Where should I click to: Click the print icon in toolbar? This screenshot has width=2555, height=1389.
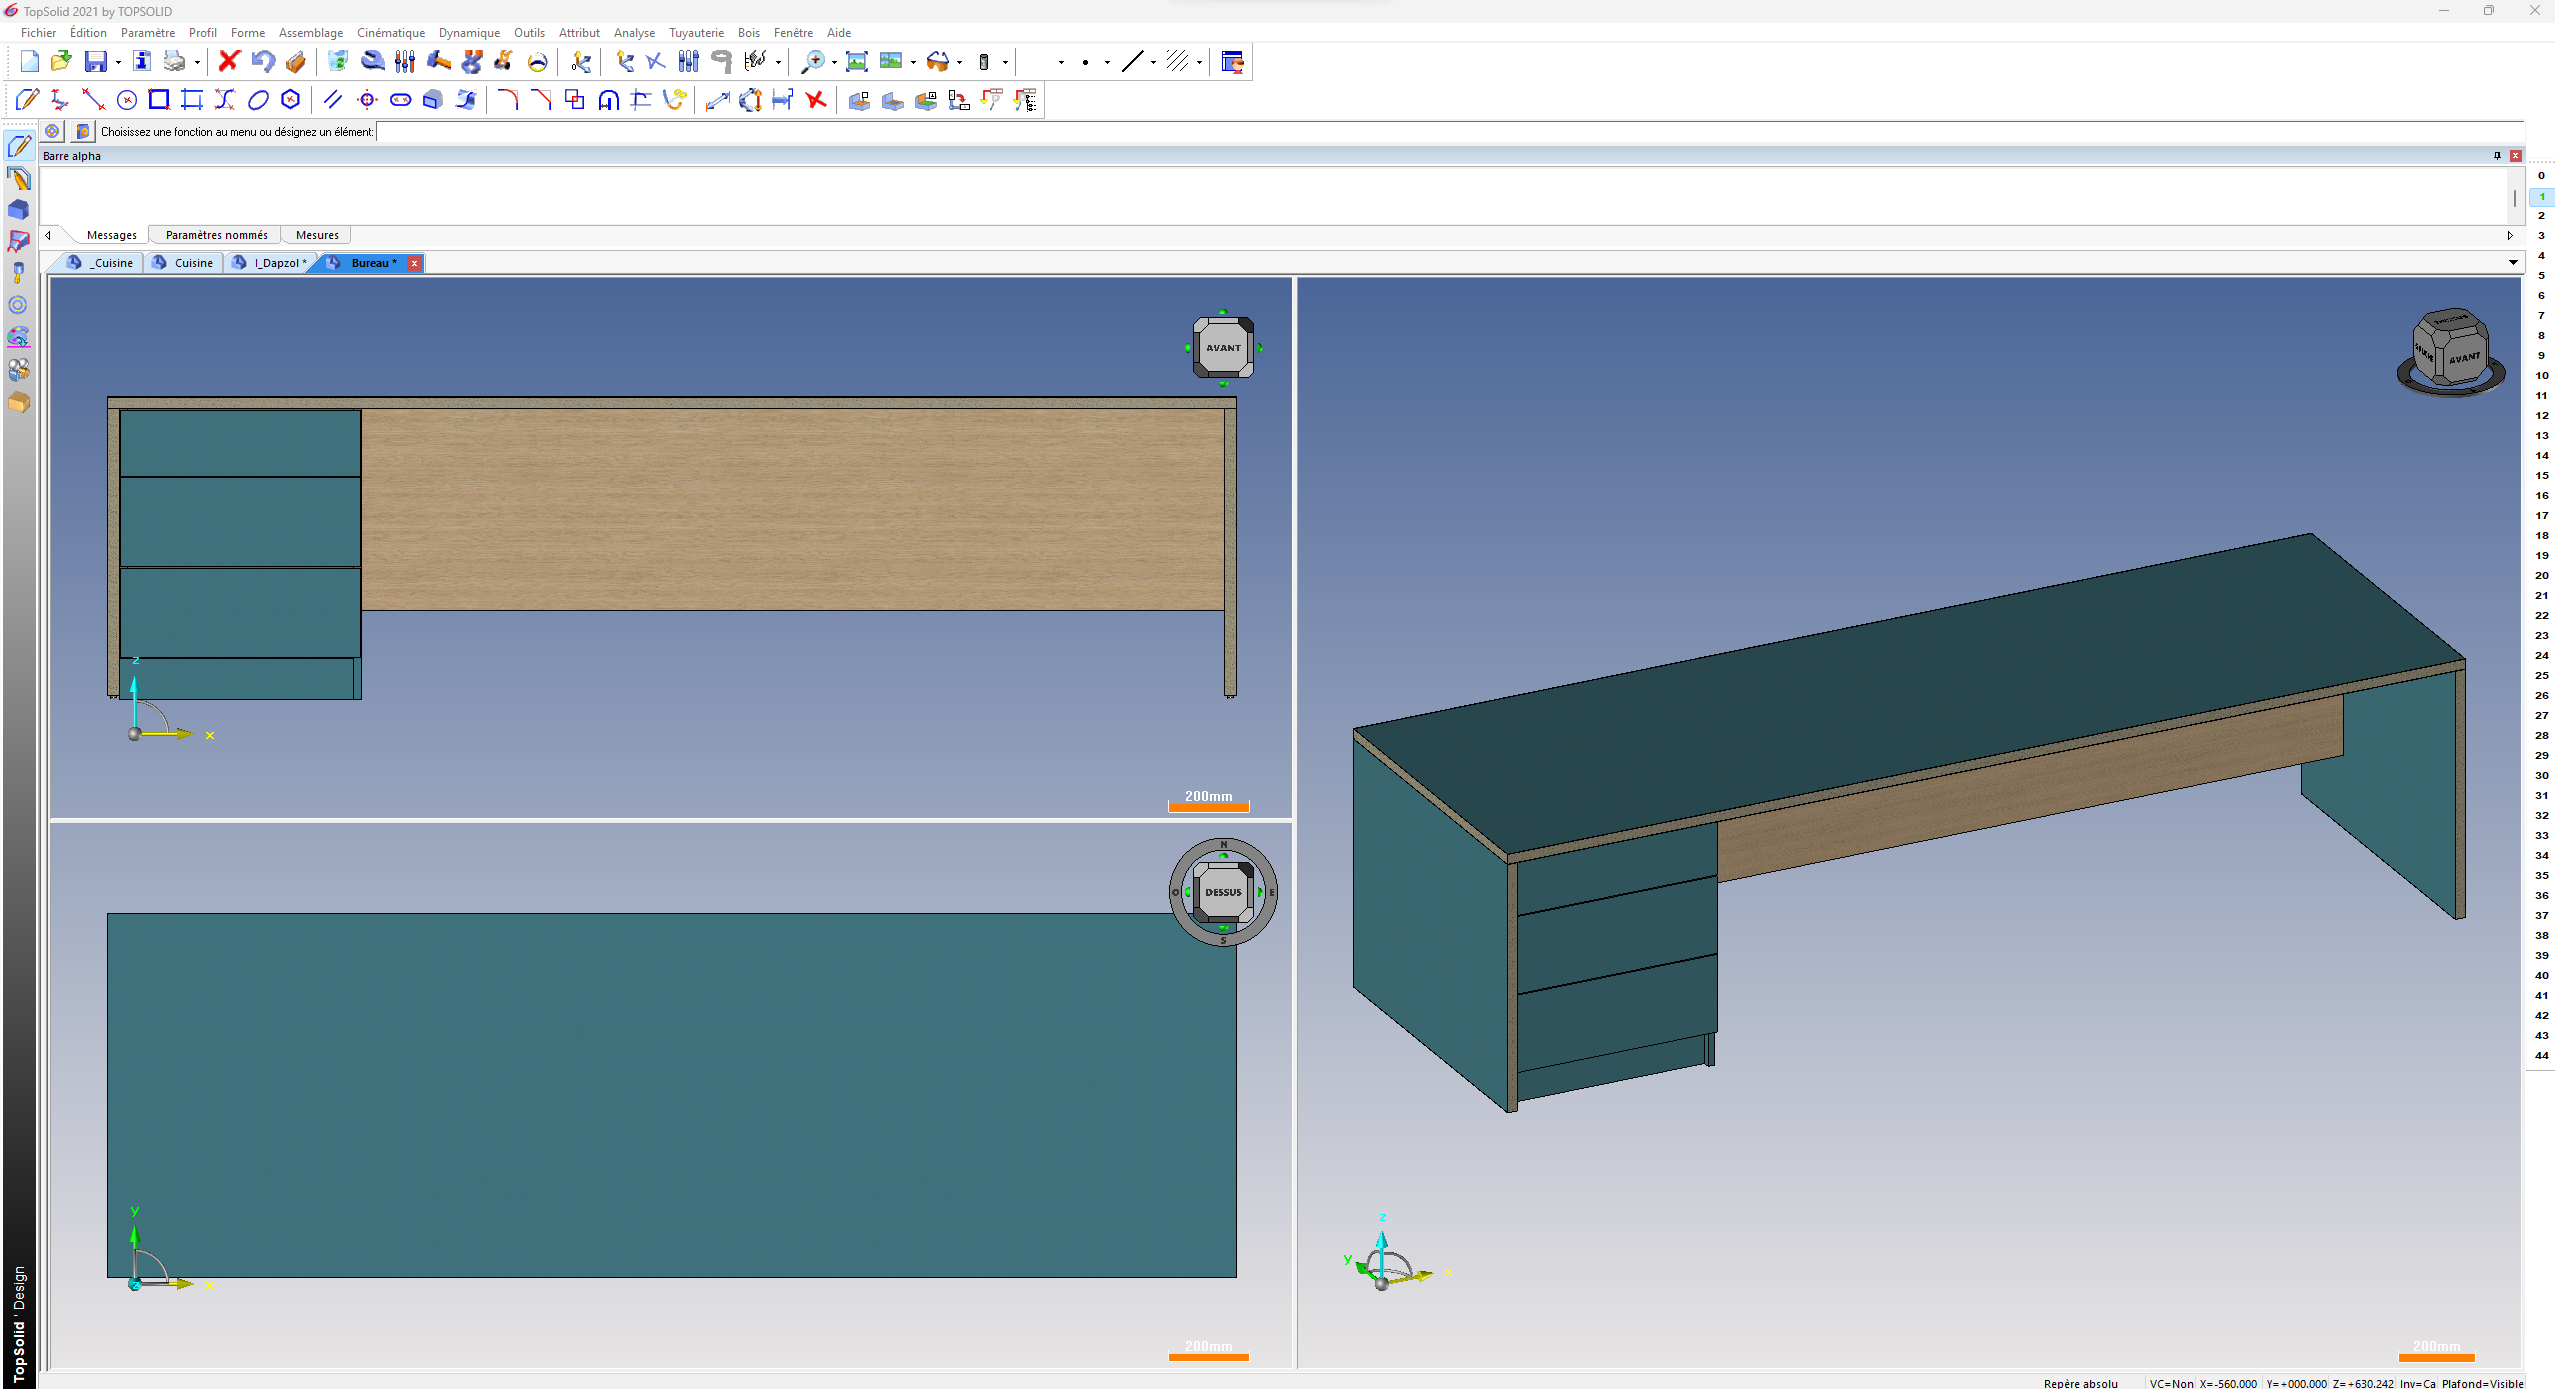(x=175, y=62)
